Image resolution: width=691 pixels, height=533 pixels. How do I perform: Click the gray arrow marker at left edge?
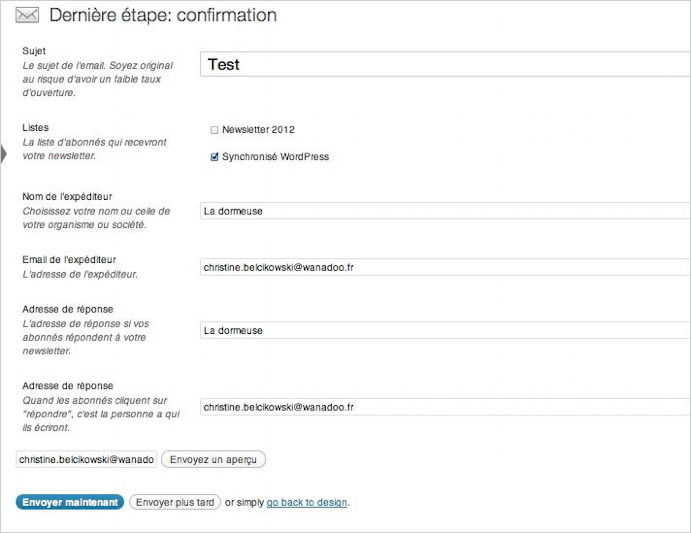click(4, 154)
